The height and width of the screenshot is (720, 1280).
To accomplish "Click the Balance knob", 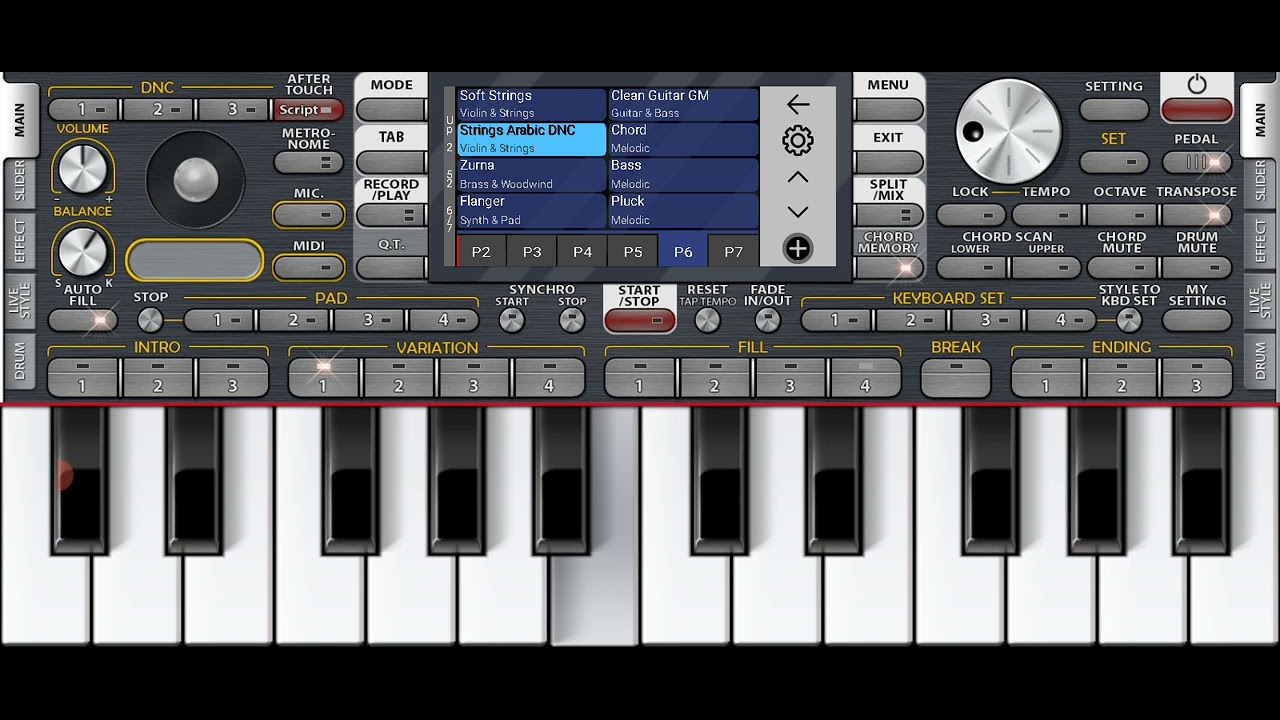I will [x=83, y=250].
